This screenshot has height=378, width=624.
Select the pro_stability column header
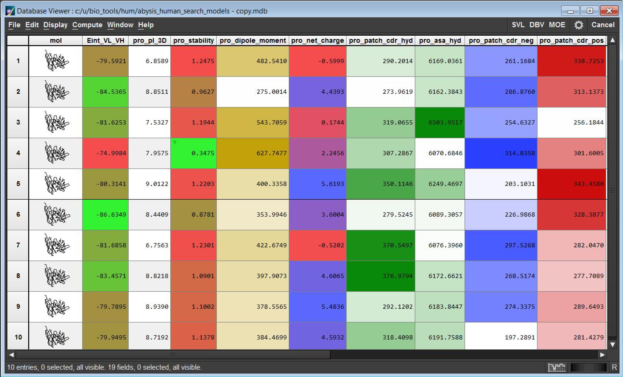tap(193, 41)
